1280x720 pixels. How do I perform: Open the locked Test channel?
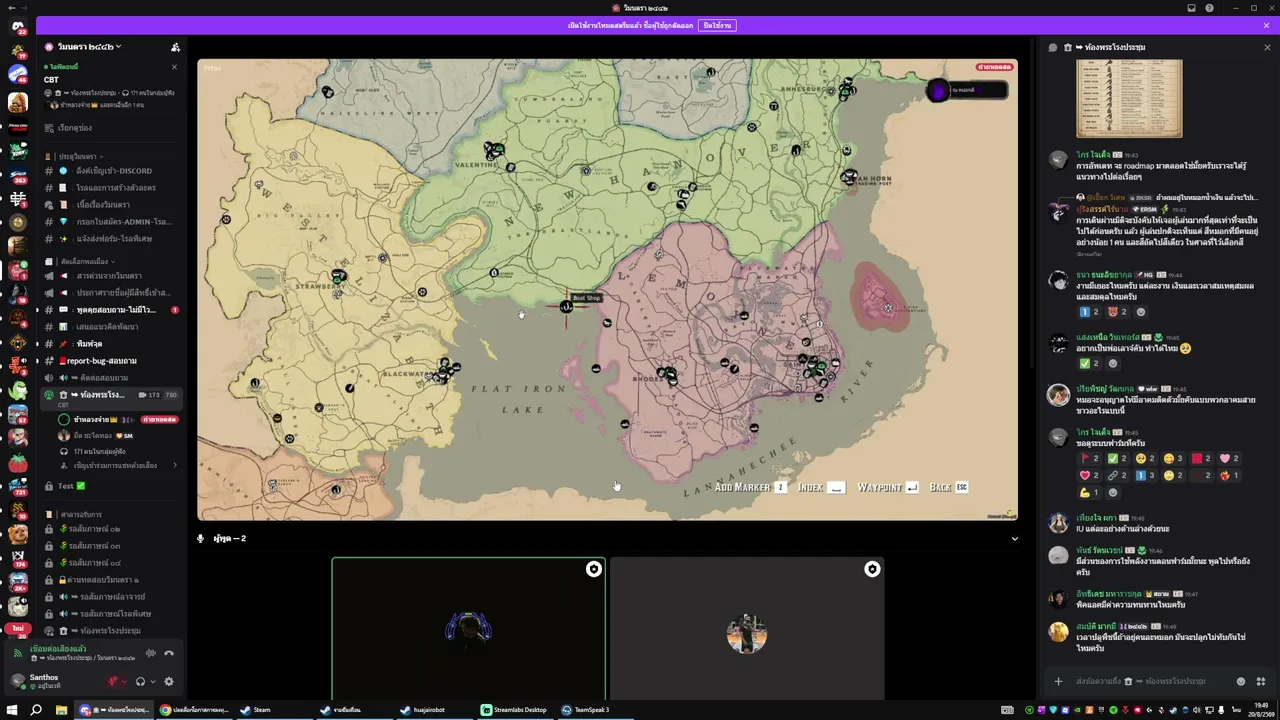111,486
